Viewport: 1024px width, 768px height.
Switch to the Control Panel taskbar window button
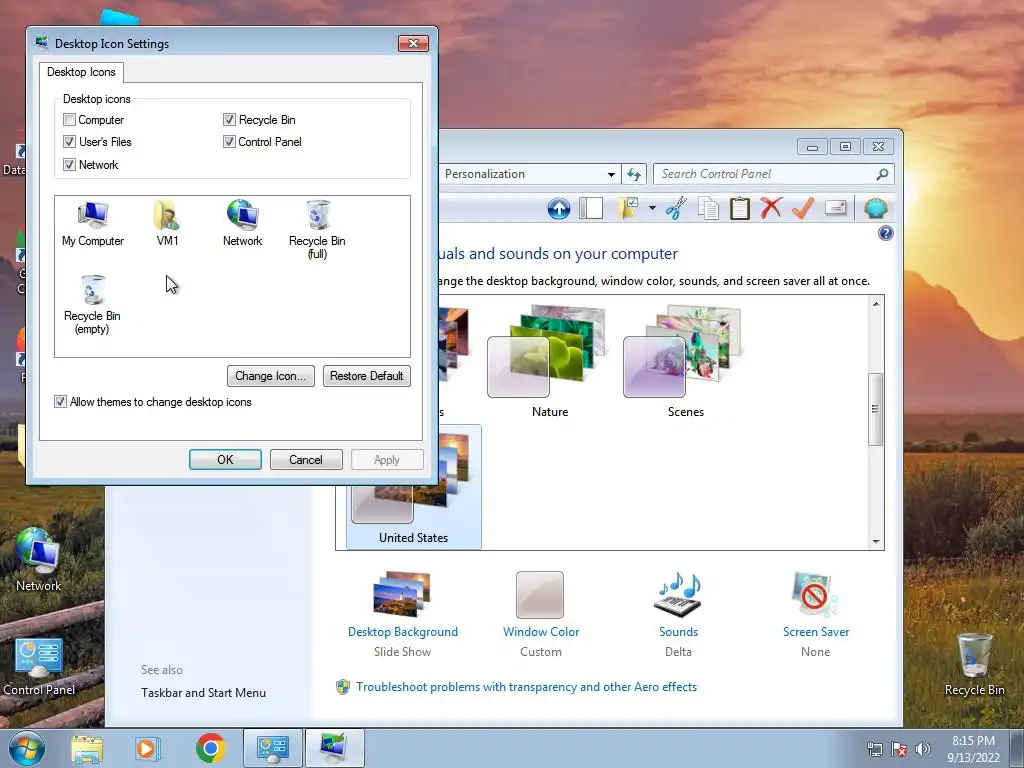click(x=272, y=748)
